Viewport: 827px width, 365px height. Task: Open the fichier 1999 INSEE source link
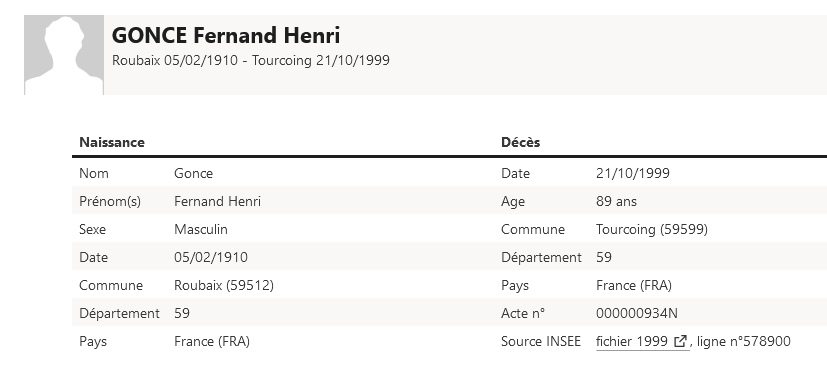642,342
